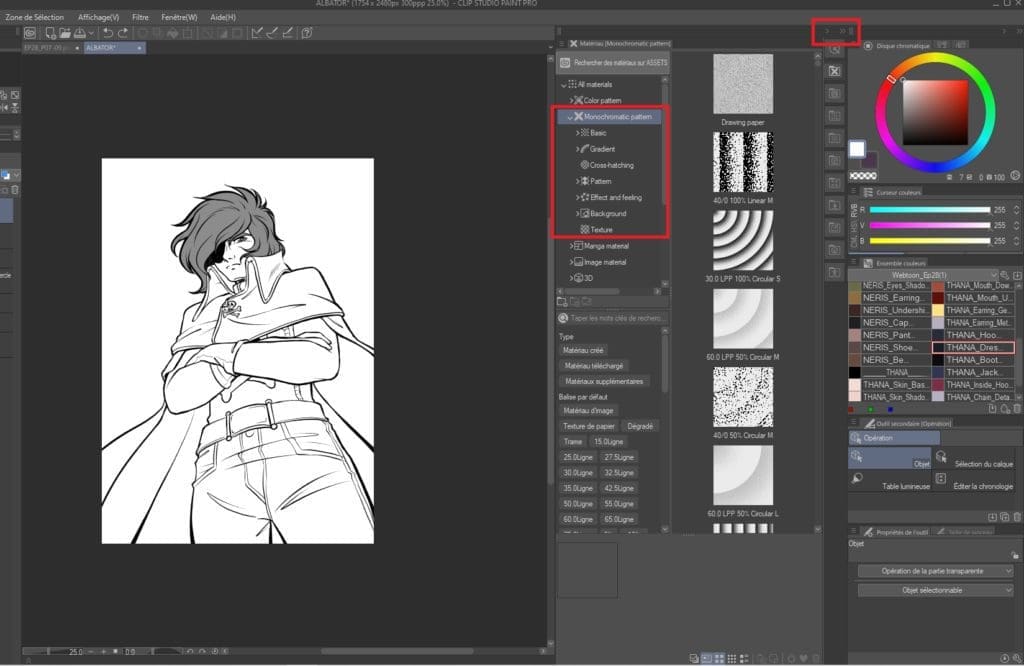Click lock icon in Objet tool properties
The width and height of the screenshot is (1024, 666).
(x=1015, y=555)
